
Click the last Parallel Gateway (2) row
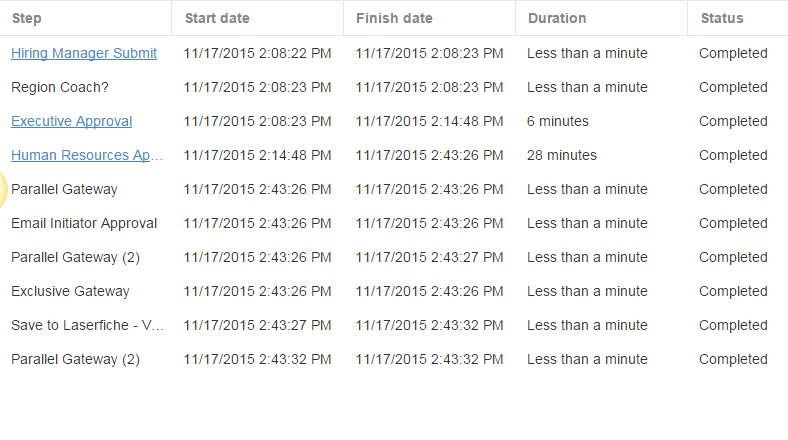(394, 359)
